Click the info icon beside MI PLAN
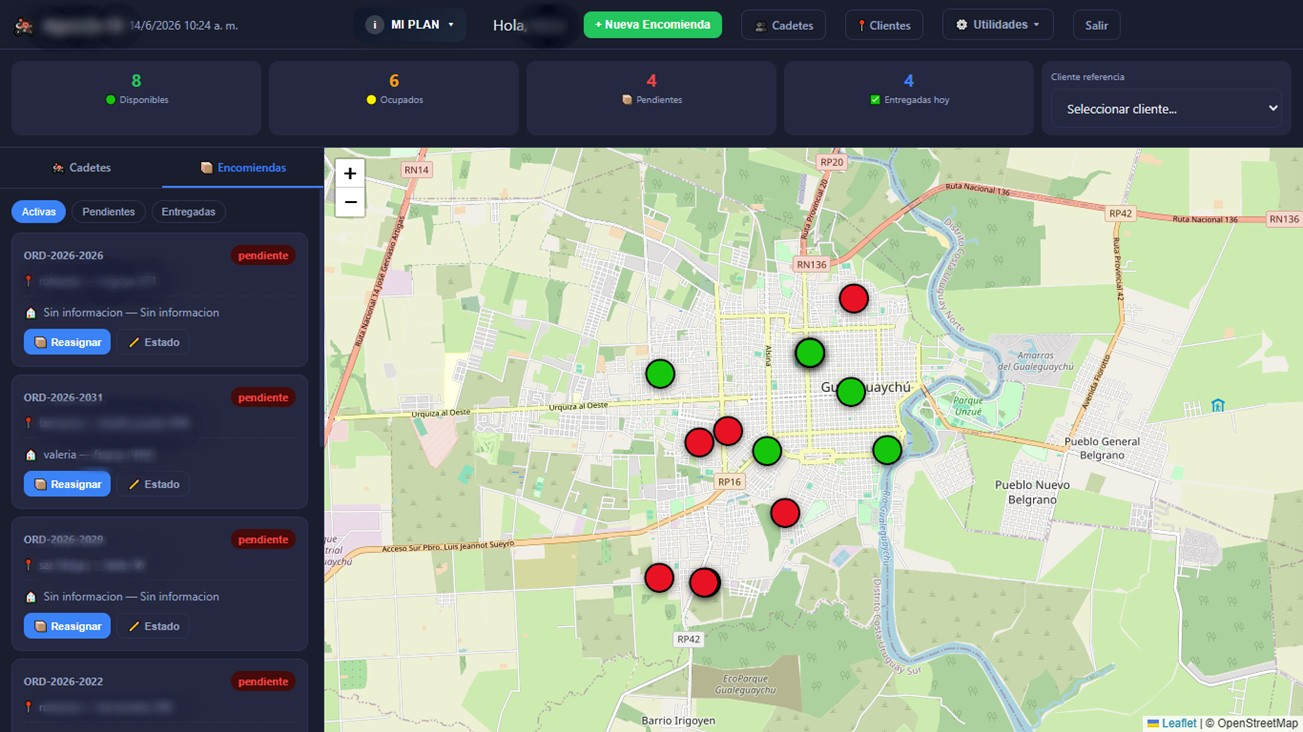 pos(375,25)
